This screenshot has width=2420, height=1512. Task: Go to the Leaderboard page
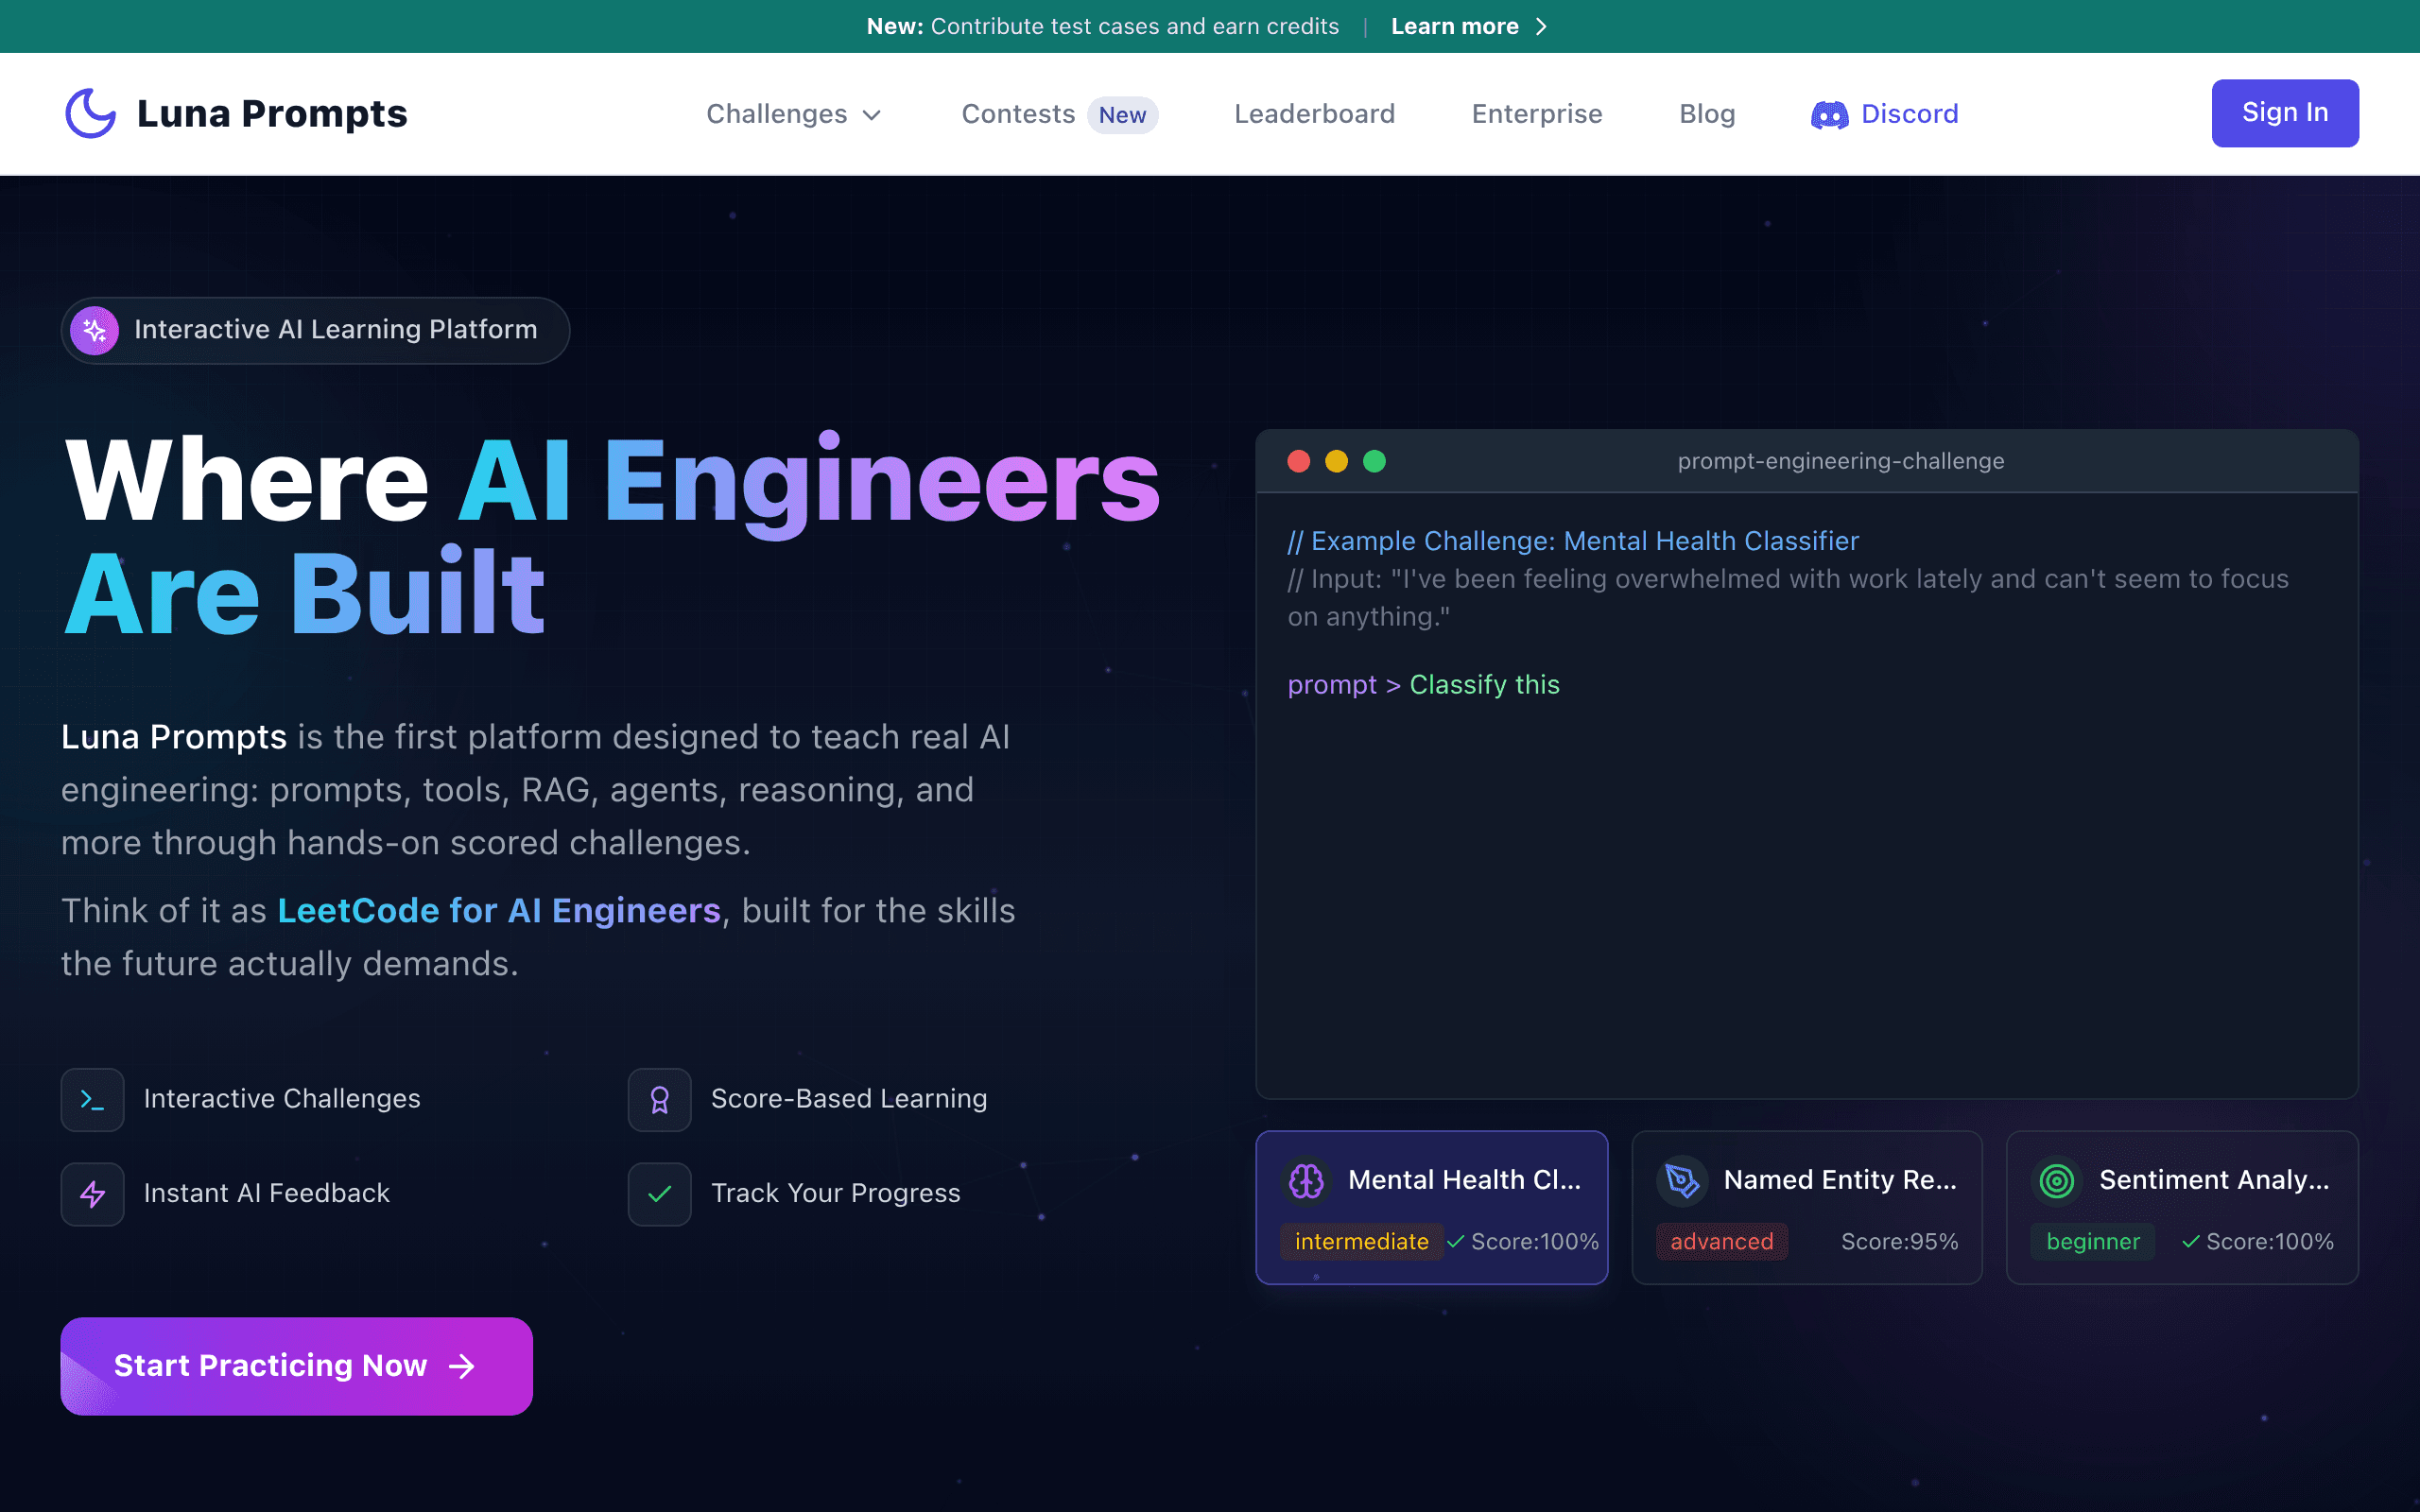(x=1314, y=114)
